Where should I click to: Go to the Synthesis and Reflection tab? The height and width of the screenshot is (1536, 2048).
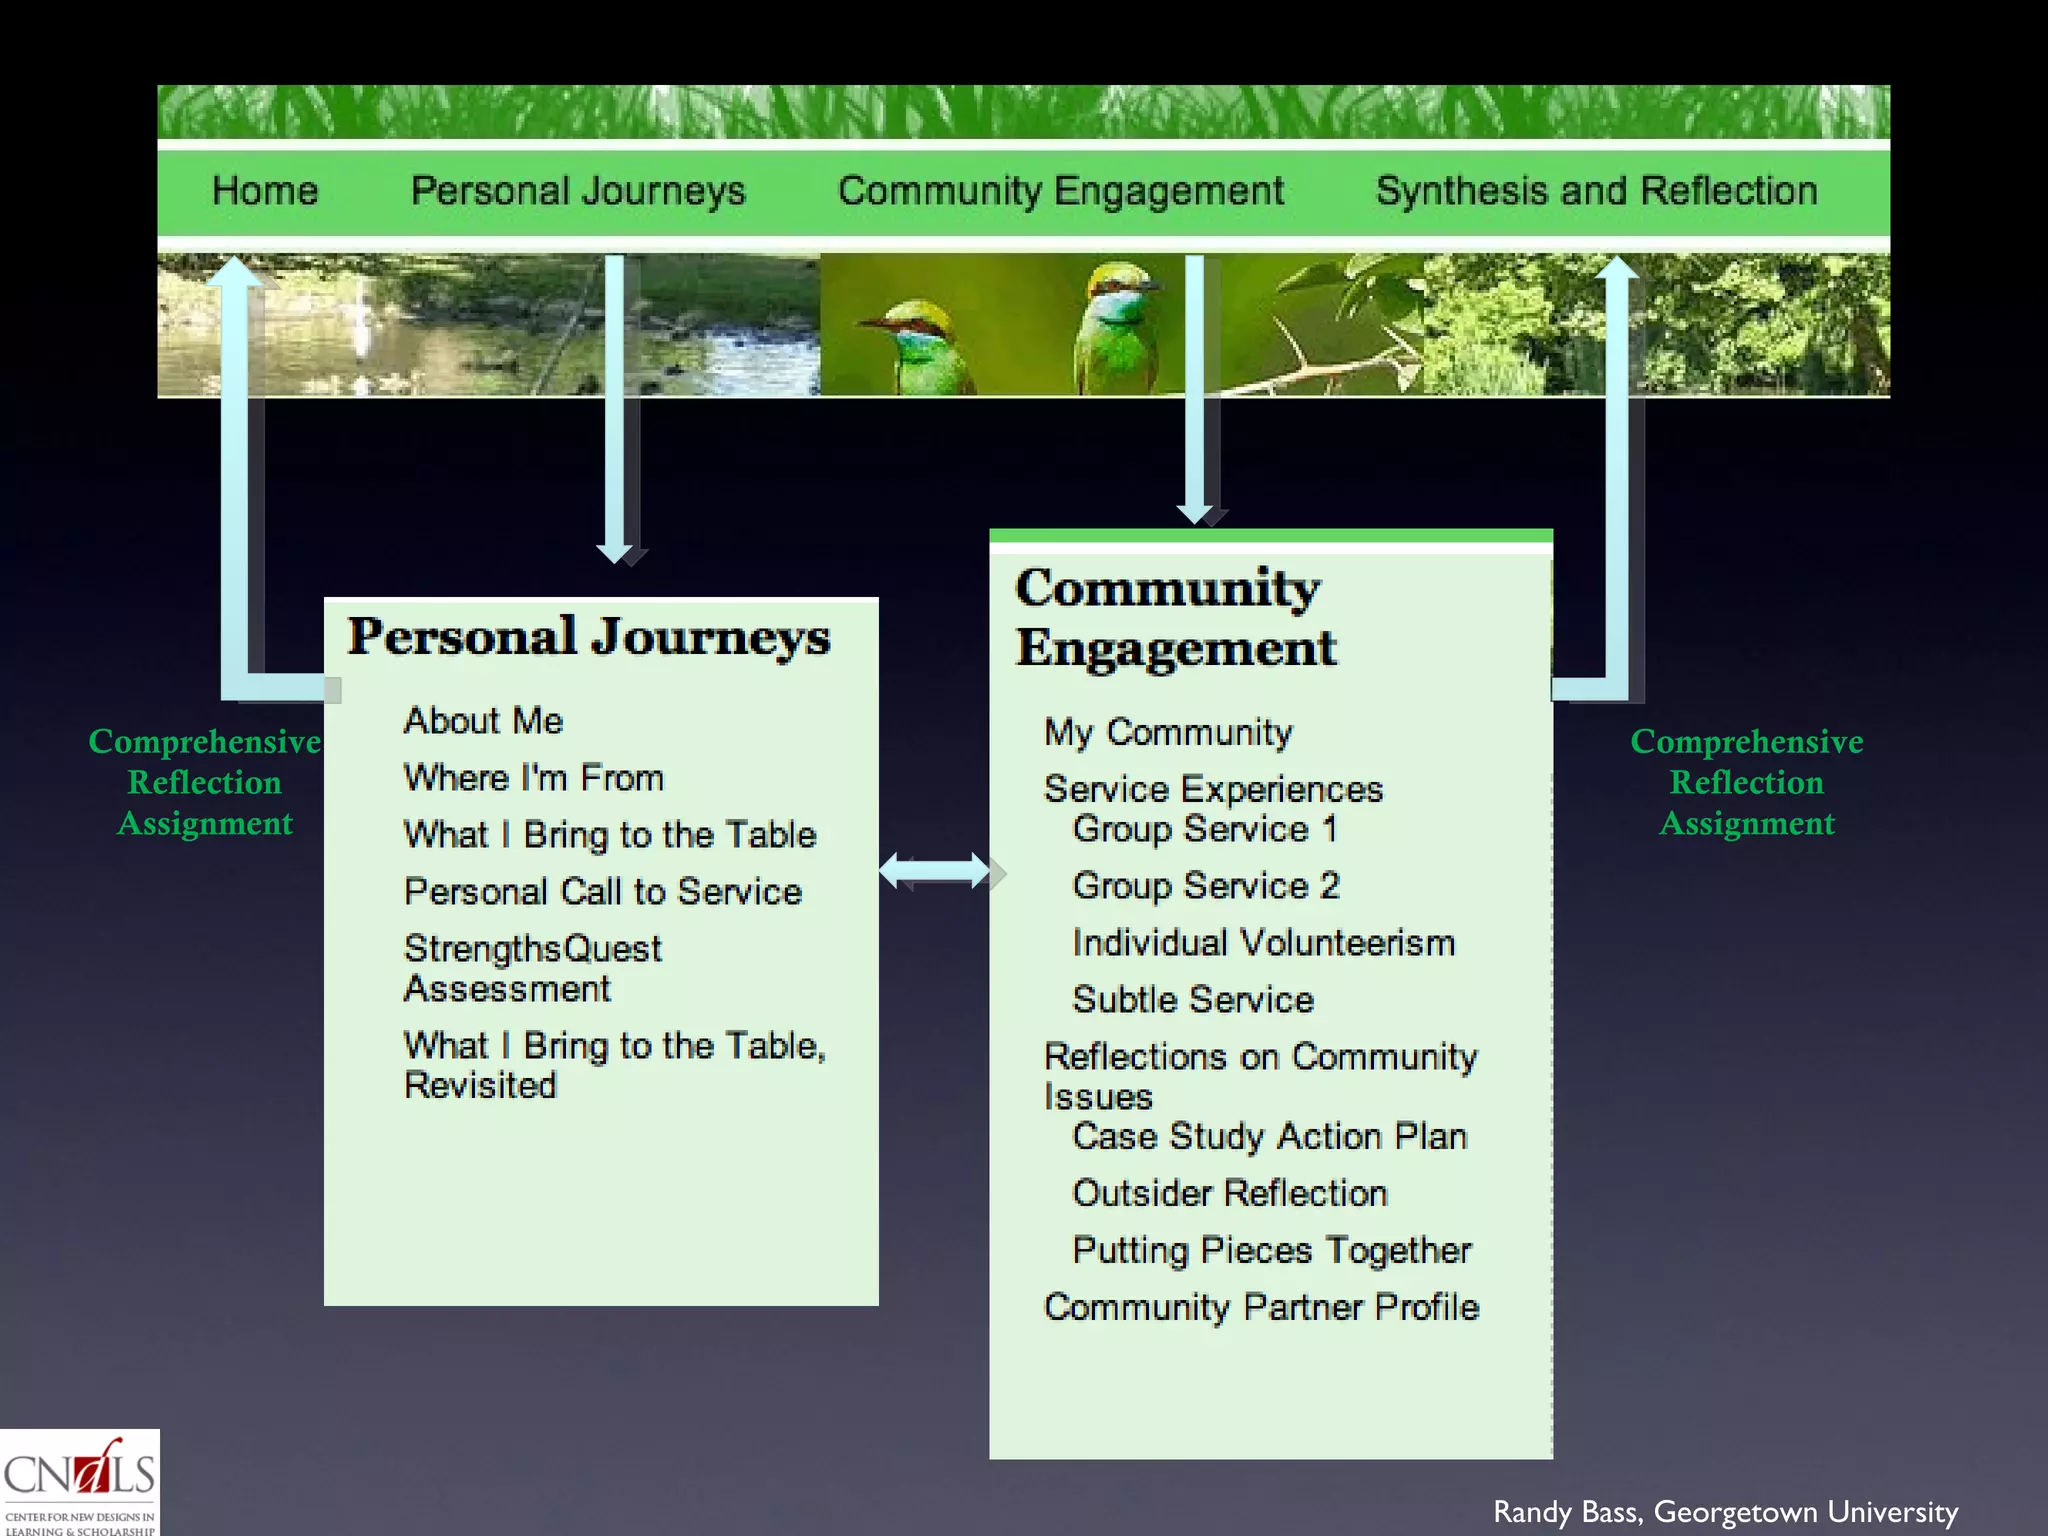click(1596, 191)
